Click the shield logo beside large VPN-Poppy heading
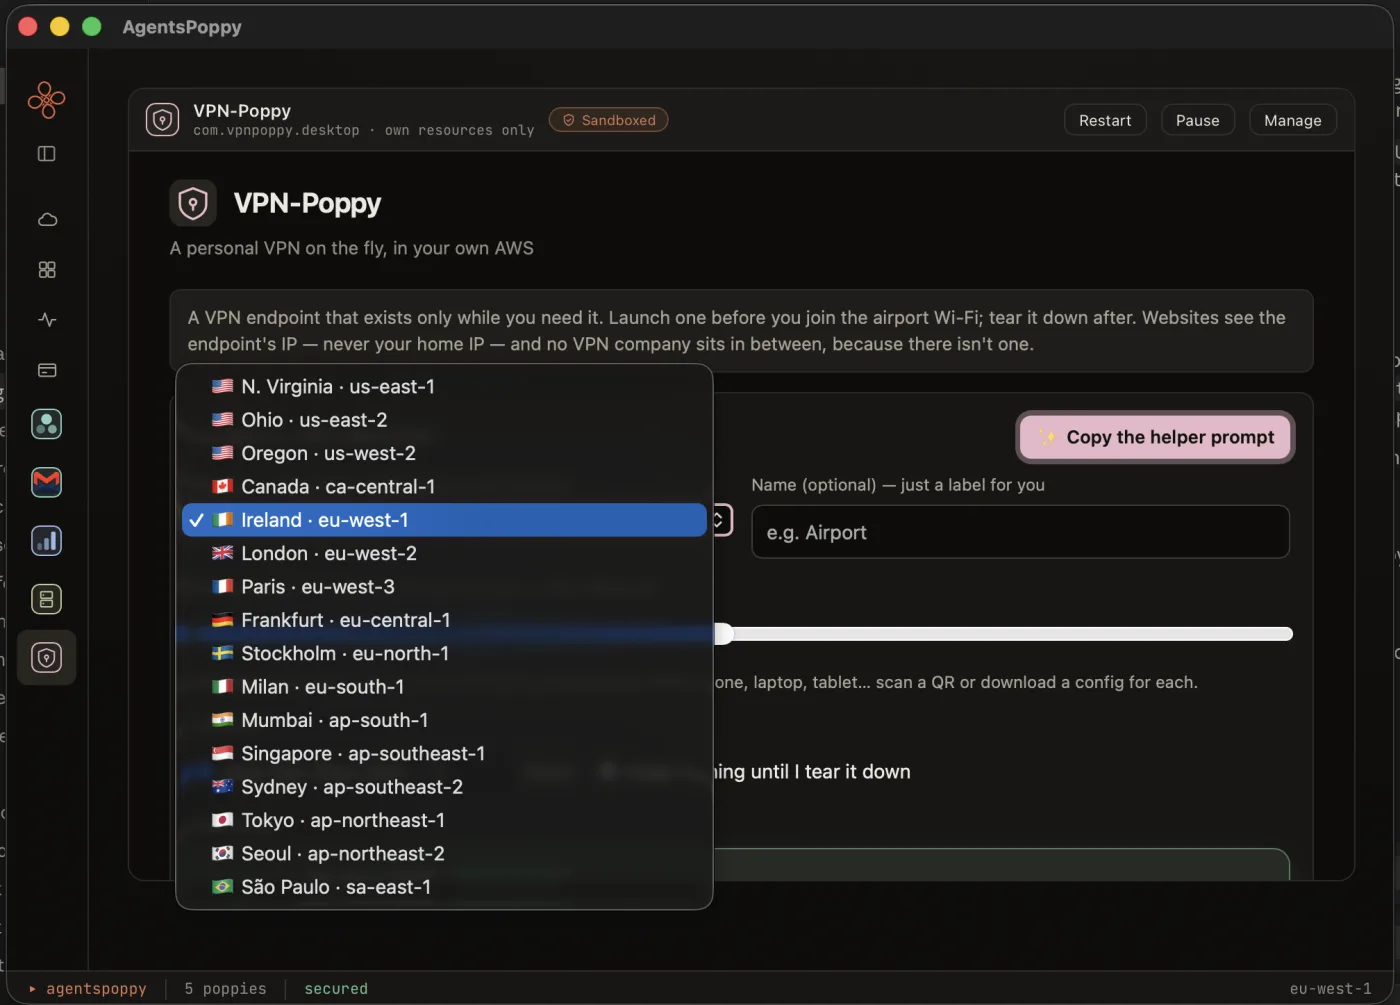This screenshot has width=1400, height=1005. click(193, 204)
